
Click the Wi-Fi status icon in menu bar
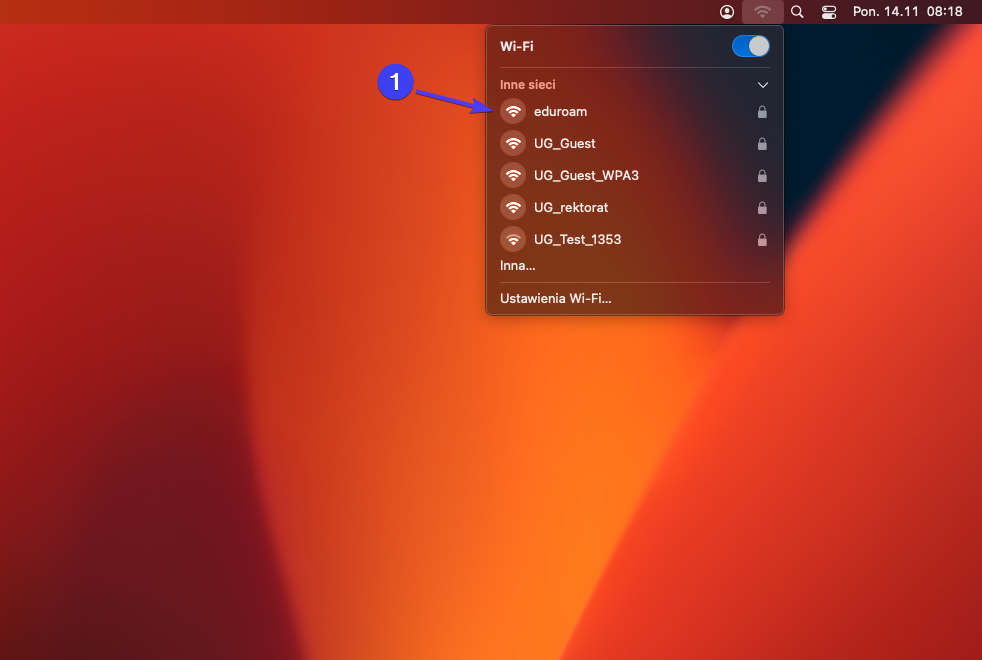pyautogui.click(x=763, y=12)
